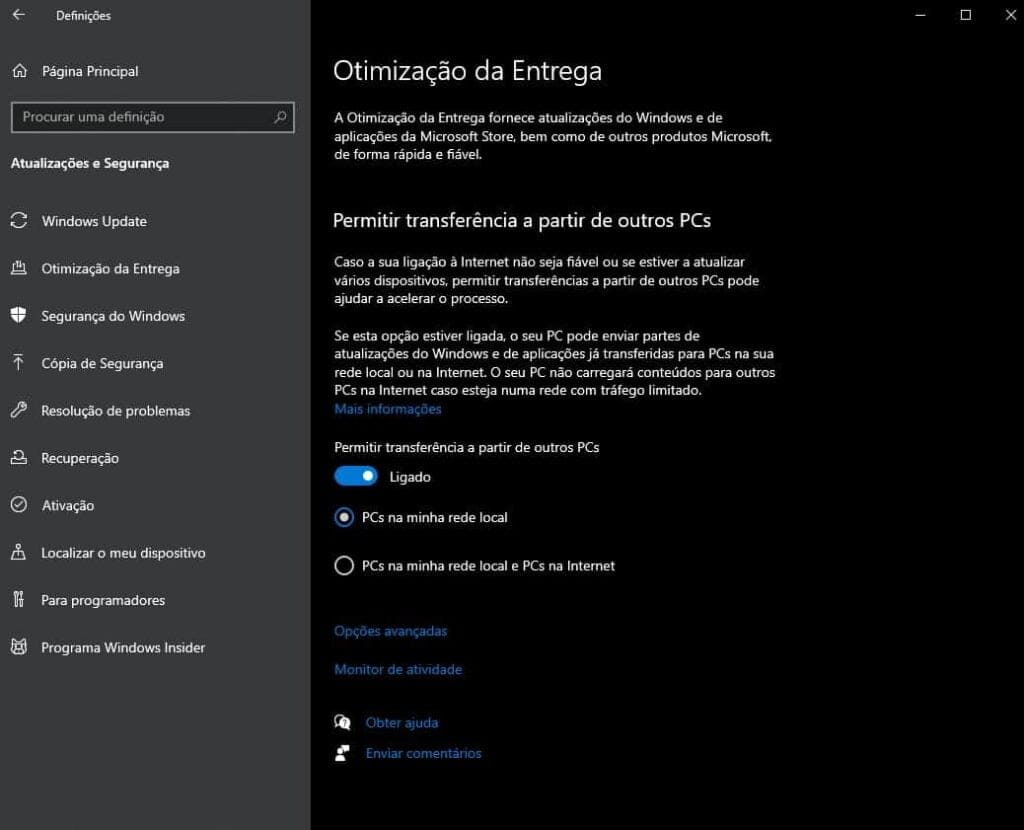Viewport: 1024px width, 830px height.
Task: Click the Cópia de Segurança upload arrow icon
Action: [18, 362]
